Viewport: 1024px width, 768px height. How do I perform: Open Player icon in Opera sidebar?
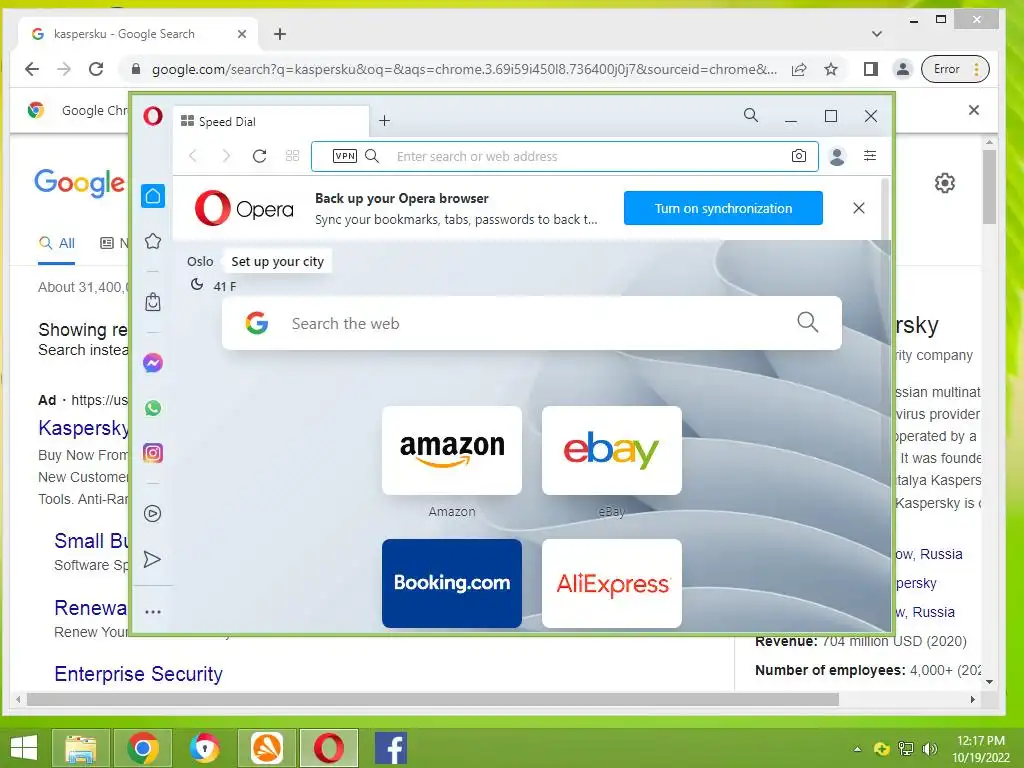(153, 513)
